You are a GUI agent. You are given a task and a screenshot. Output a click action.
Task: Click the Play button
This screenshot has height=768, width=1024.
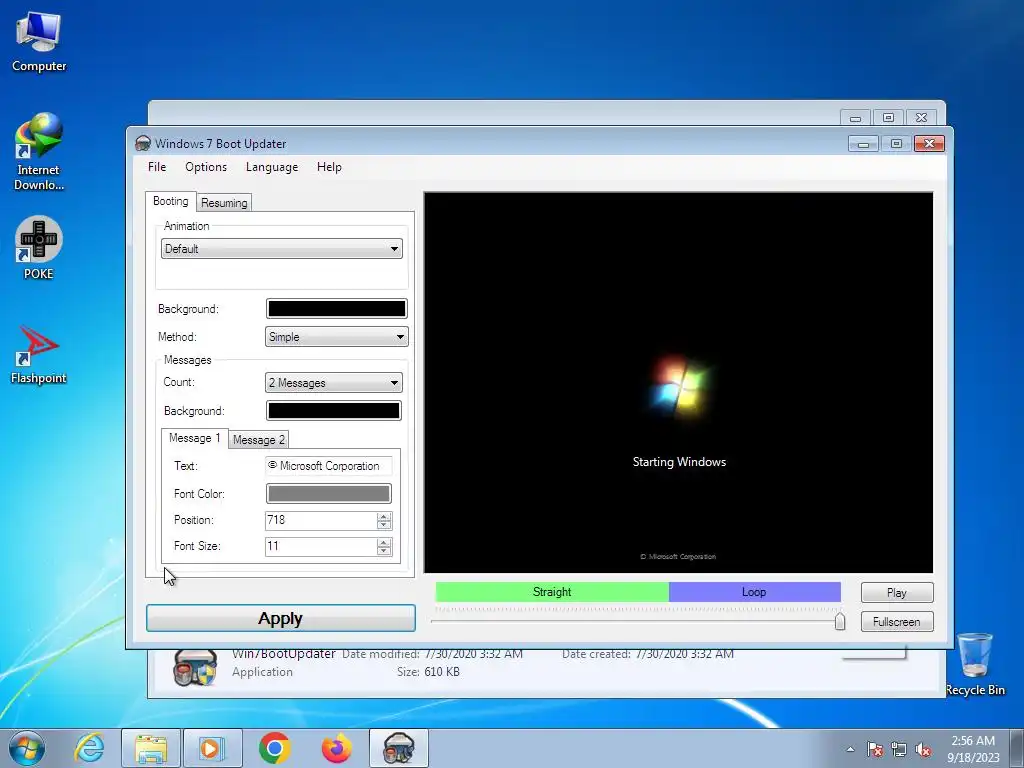pyautogui.click(x=897, y=593)
